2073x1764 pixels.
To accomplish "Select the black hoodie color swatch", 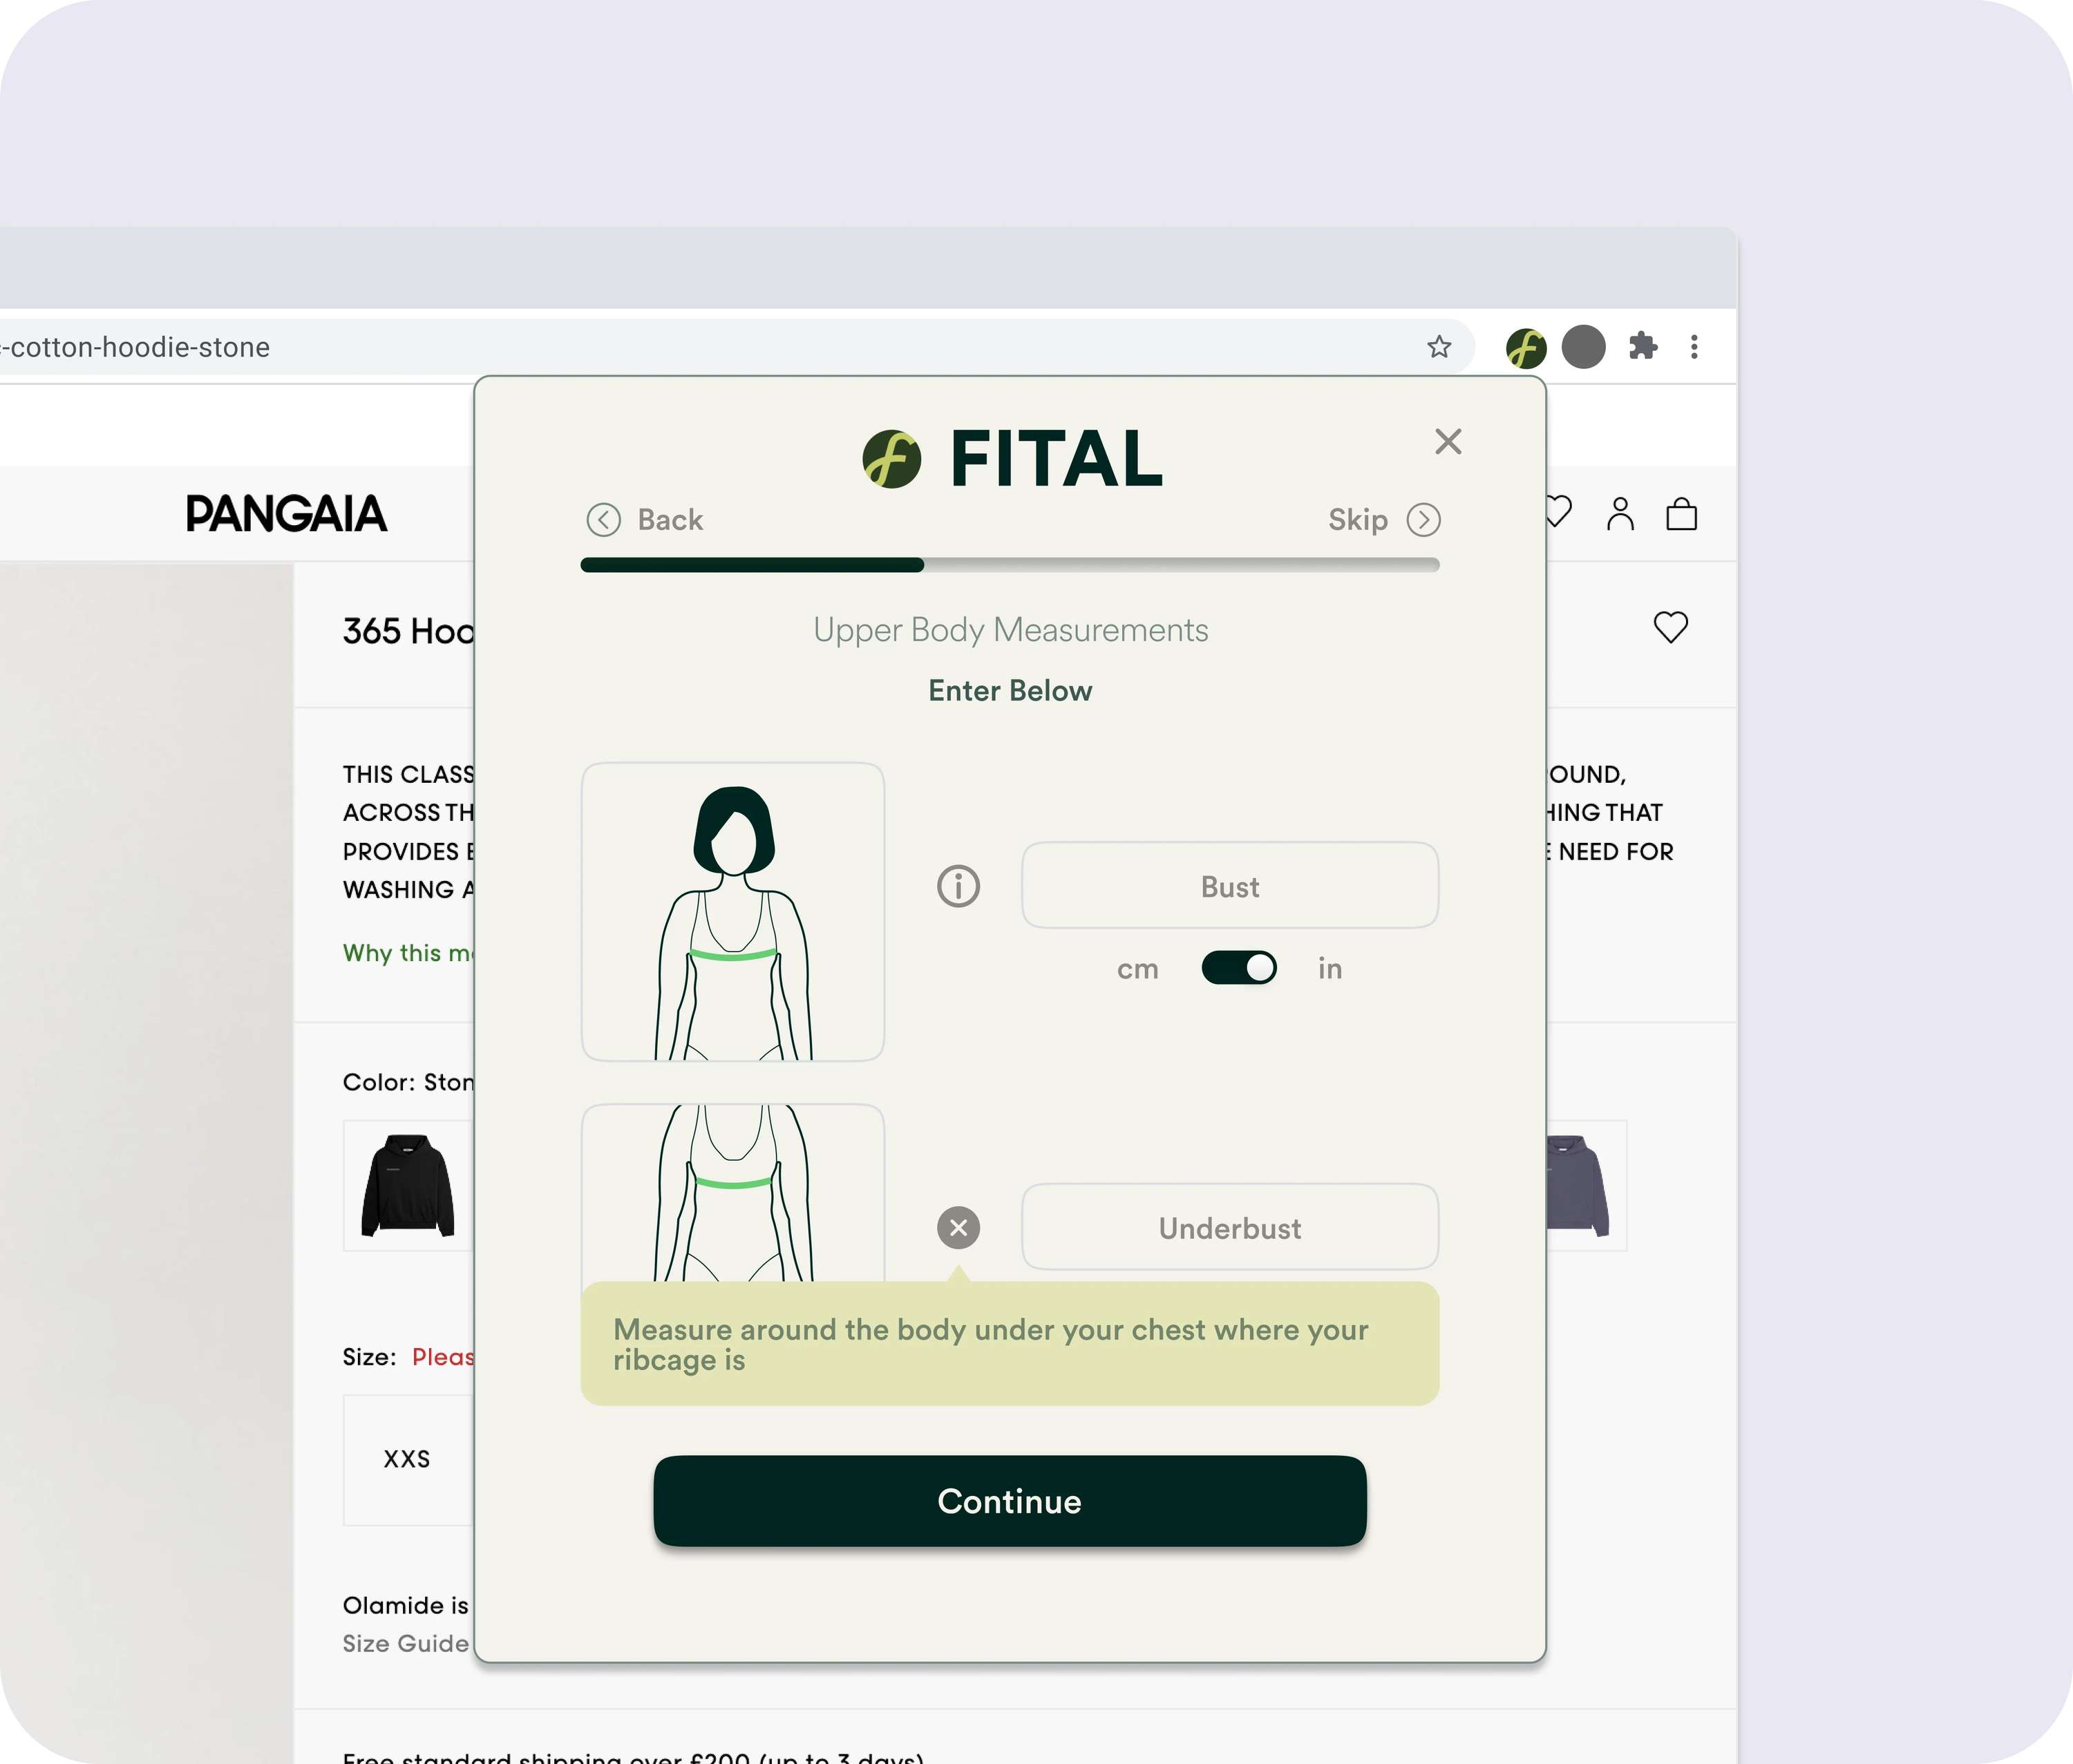I will coord(407,1186).
